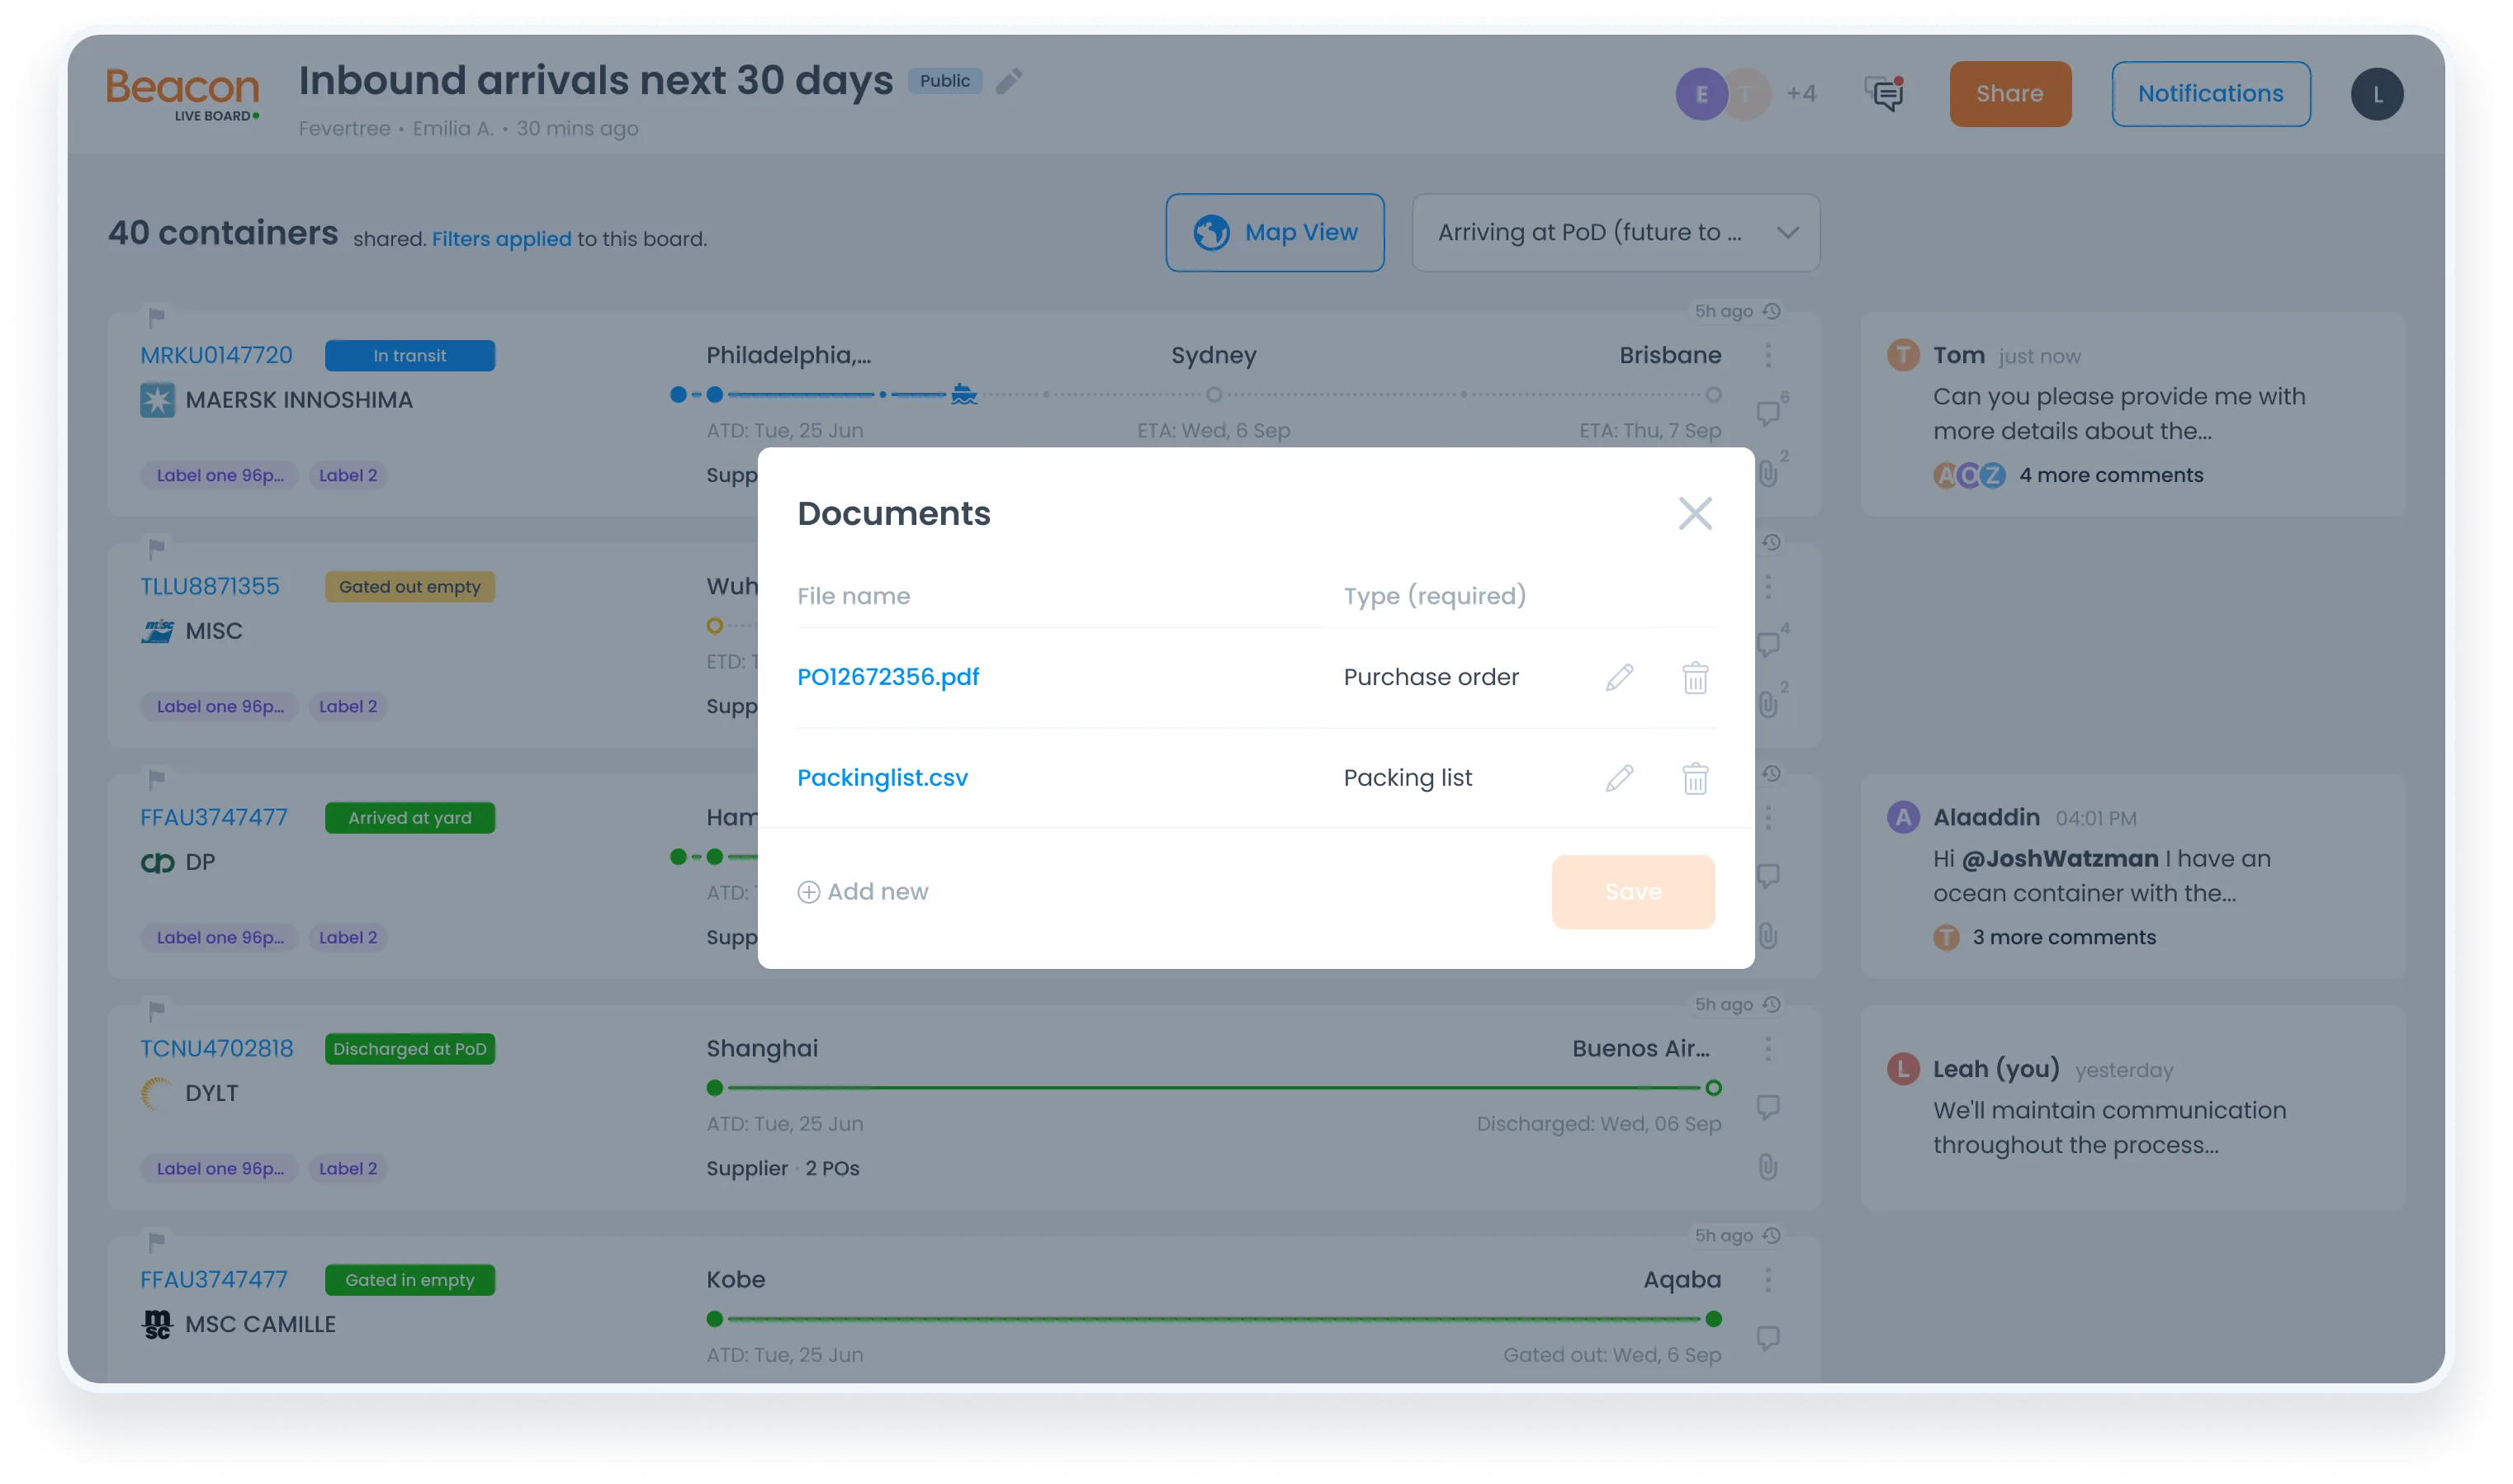Delete the PO12672356.pdf document
The height and width of the screenshot is (1484, 2513).
tap(1695, 678)
